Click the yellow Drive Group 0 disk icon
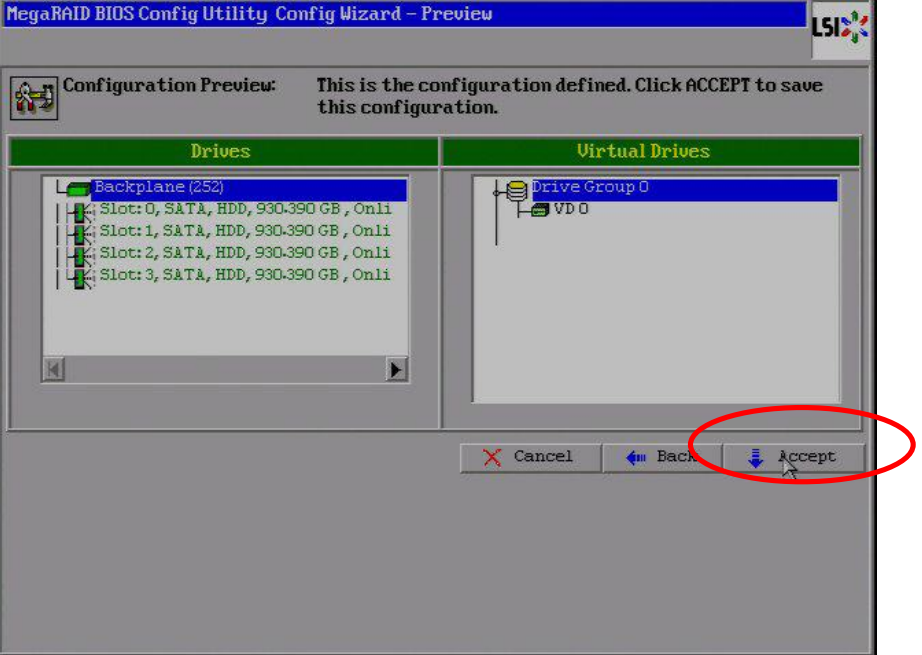 click(x=516, y=191)
